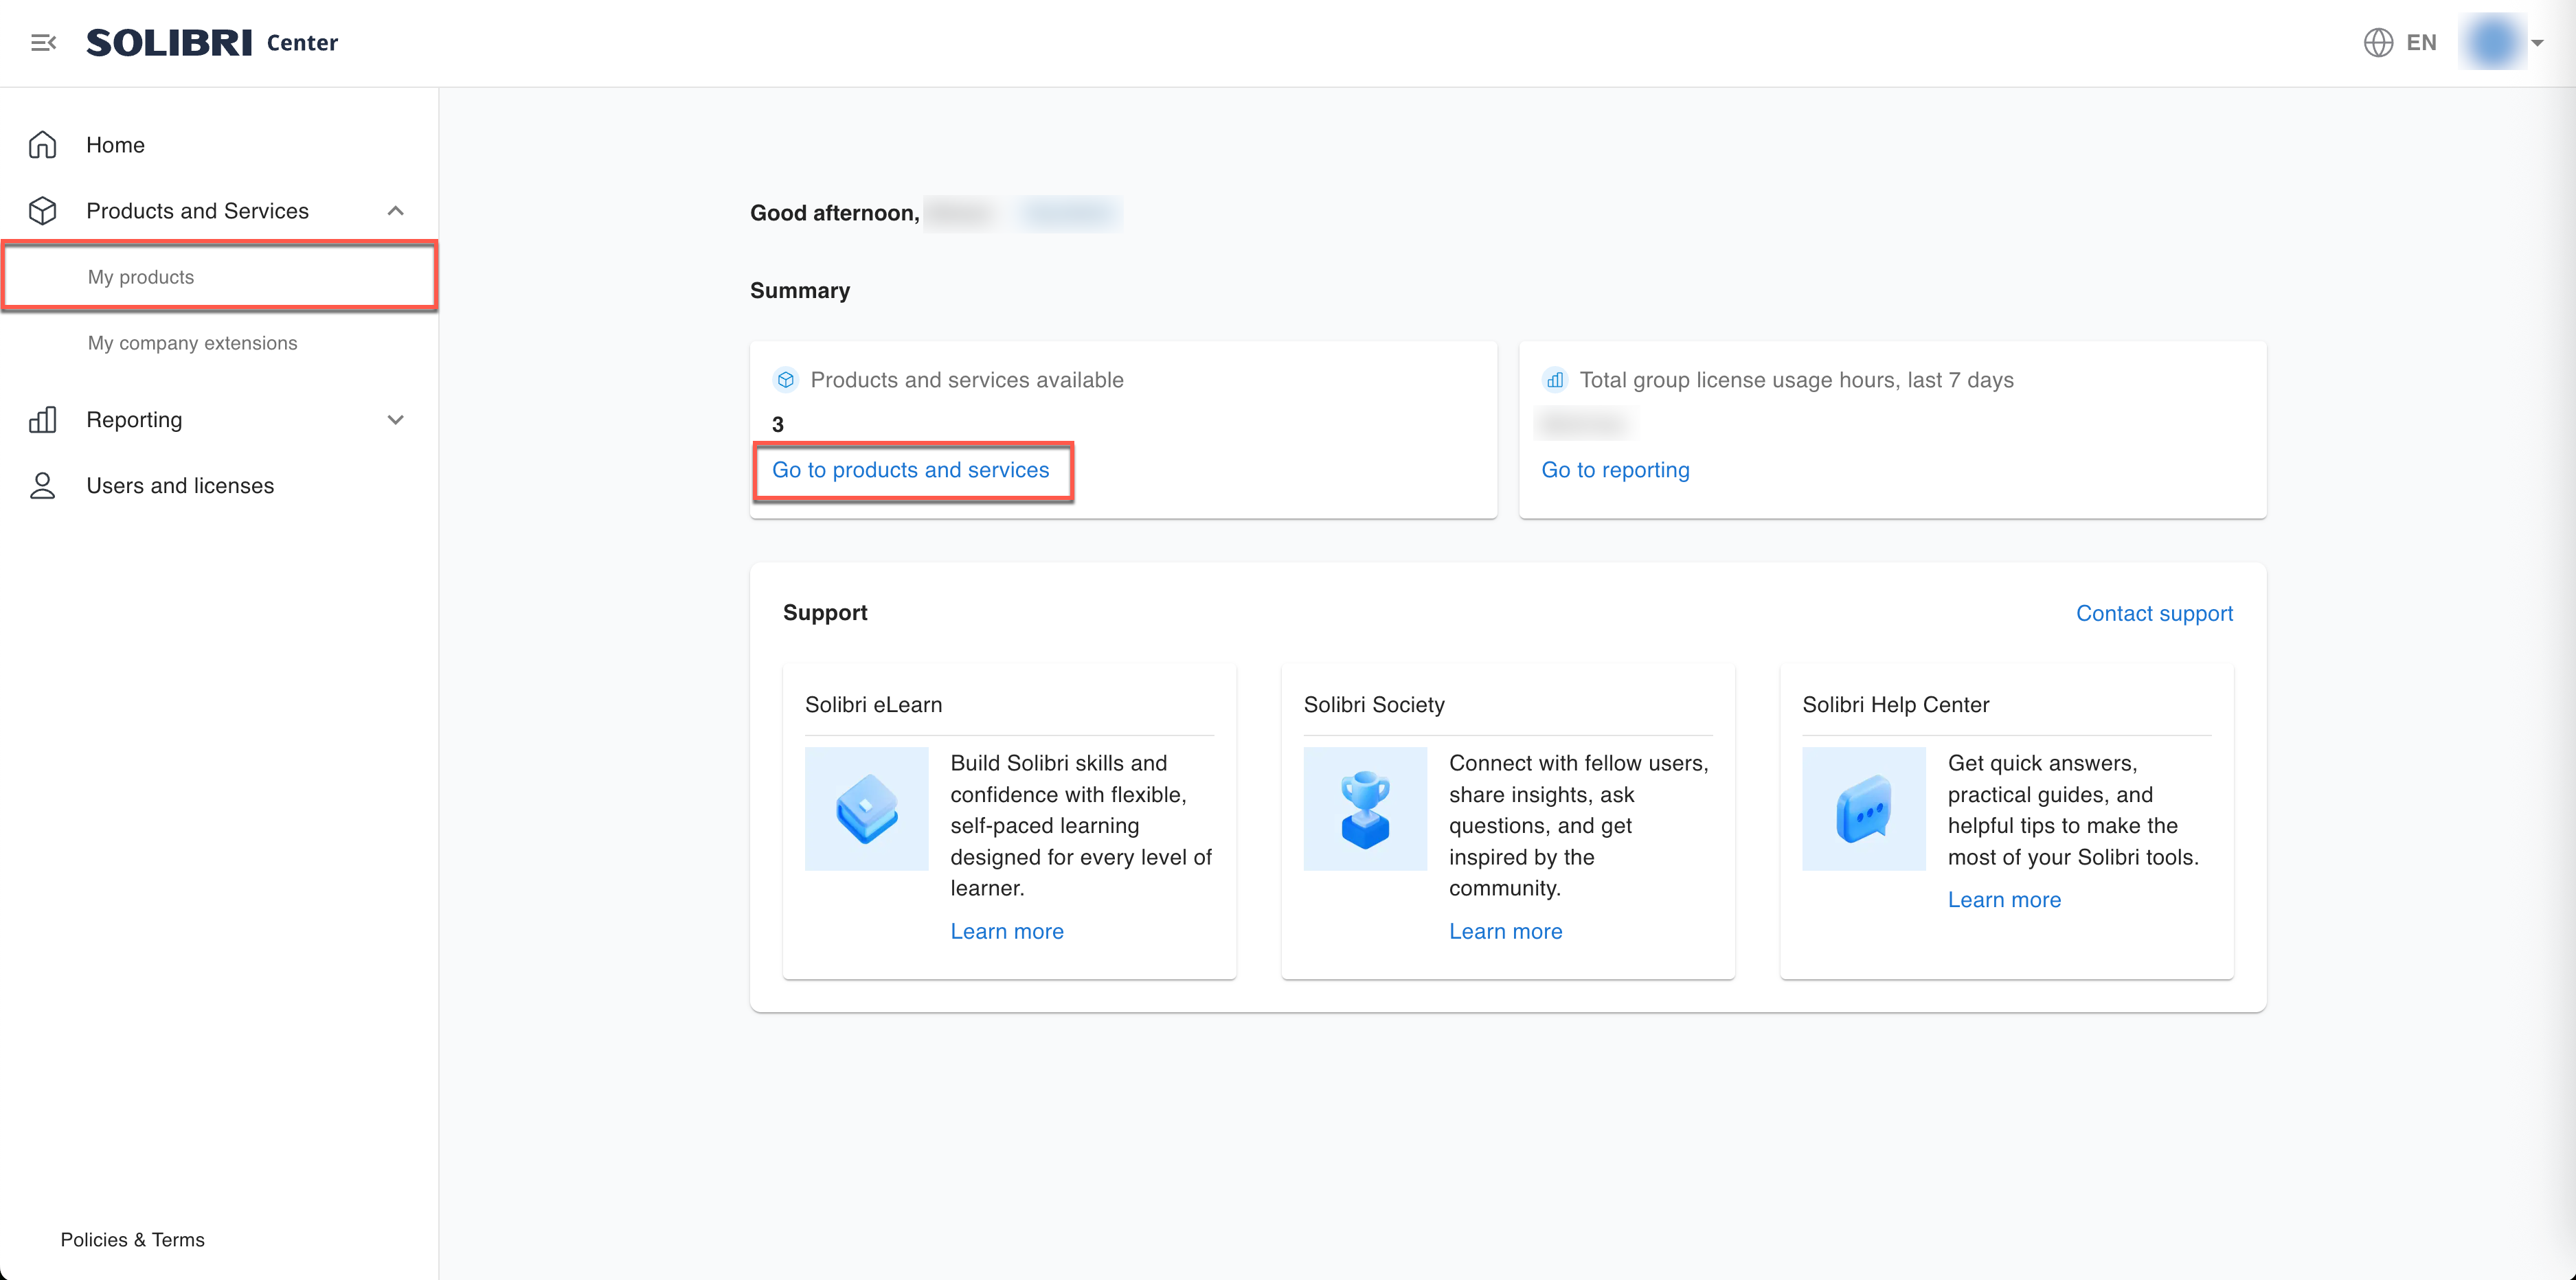This screenshot has height=1280, width=2576.
Task: Click the Solibri Center logo
Action: [170, 42]
